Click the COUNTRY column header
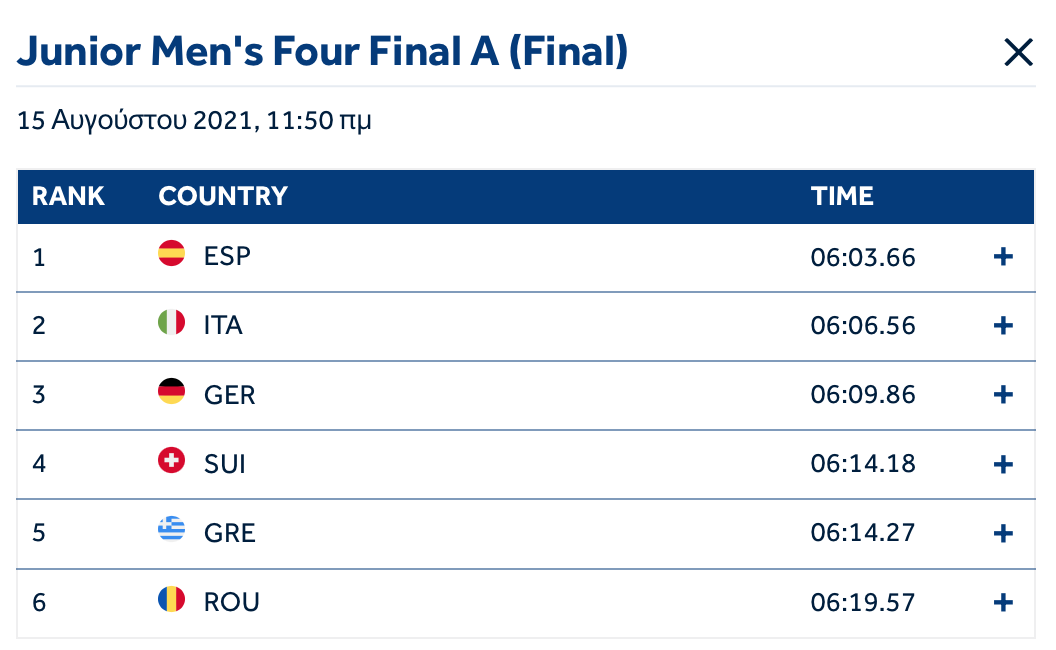1056x650 pixels. 223,196
